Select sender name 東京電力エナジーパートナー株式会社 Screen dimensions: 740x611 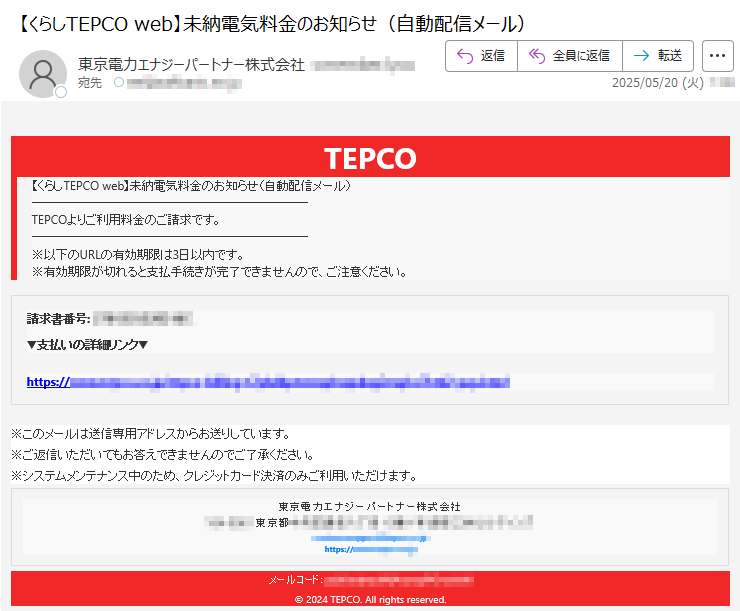[x=191, y=65]
